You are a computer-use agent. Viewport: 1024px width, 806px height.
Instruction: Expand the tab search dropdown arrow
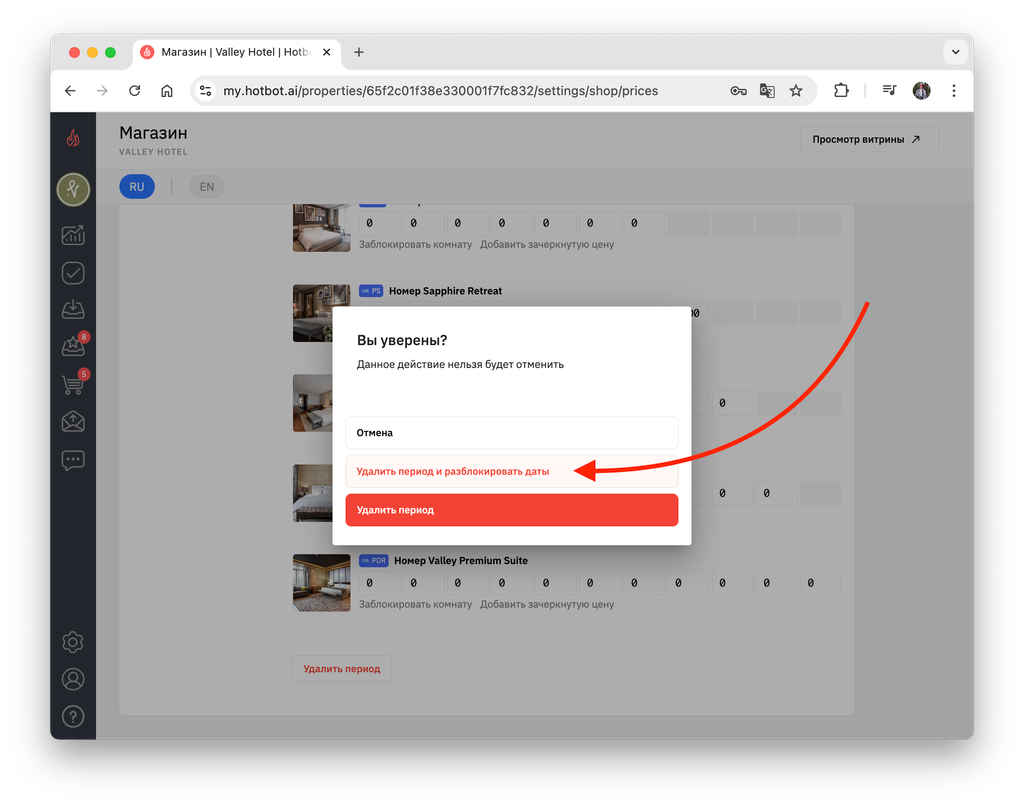(x=955, y=52)
